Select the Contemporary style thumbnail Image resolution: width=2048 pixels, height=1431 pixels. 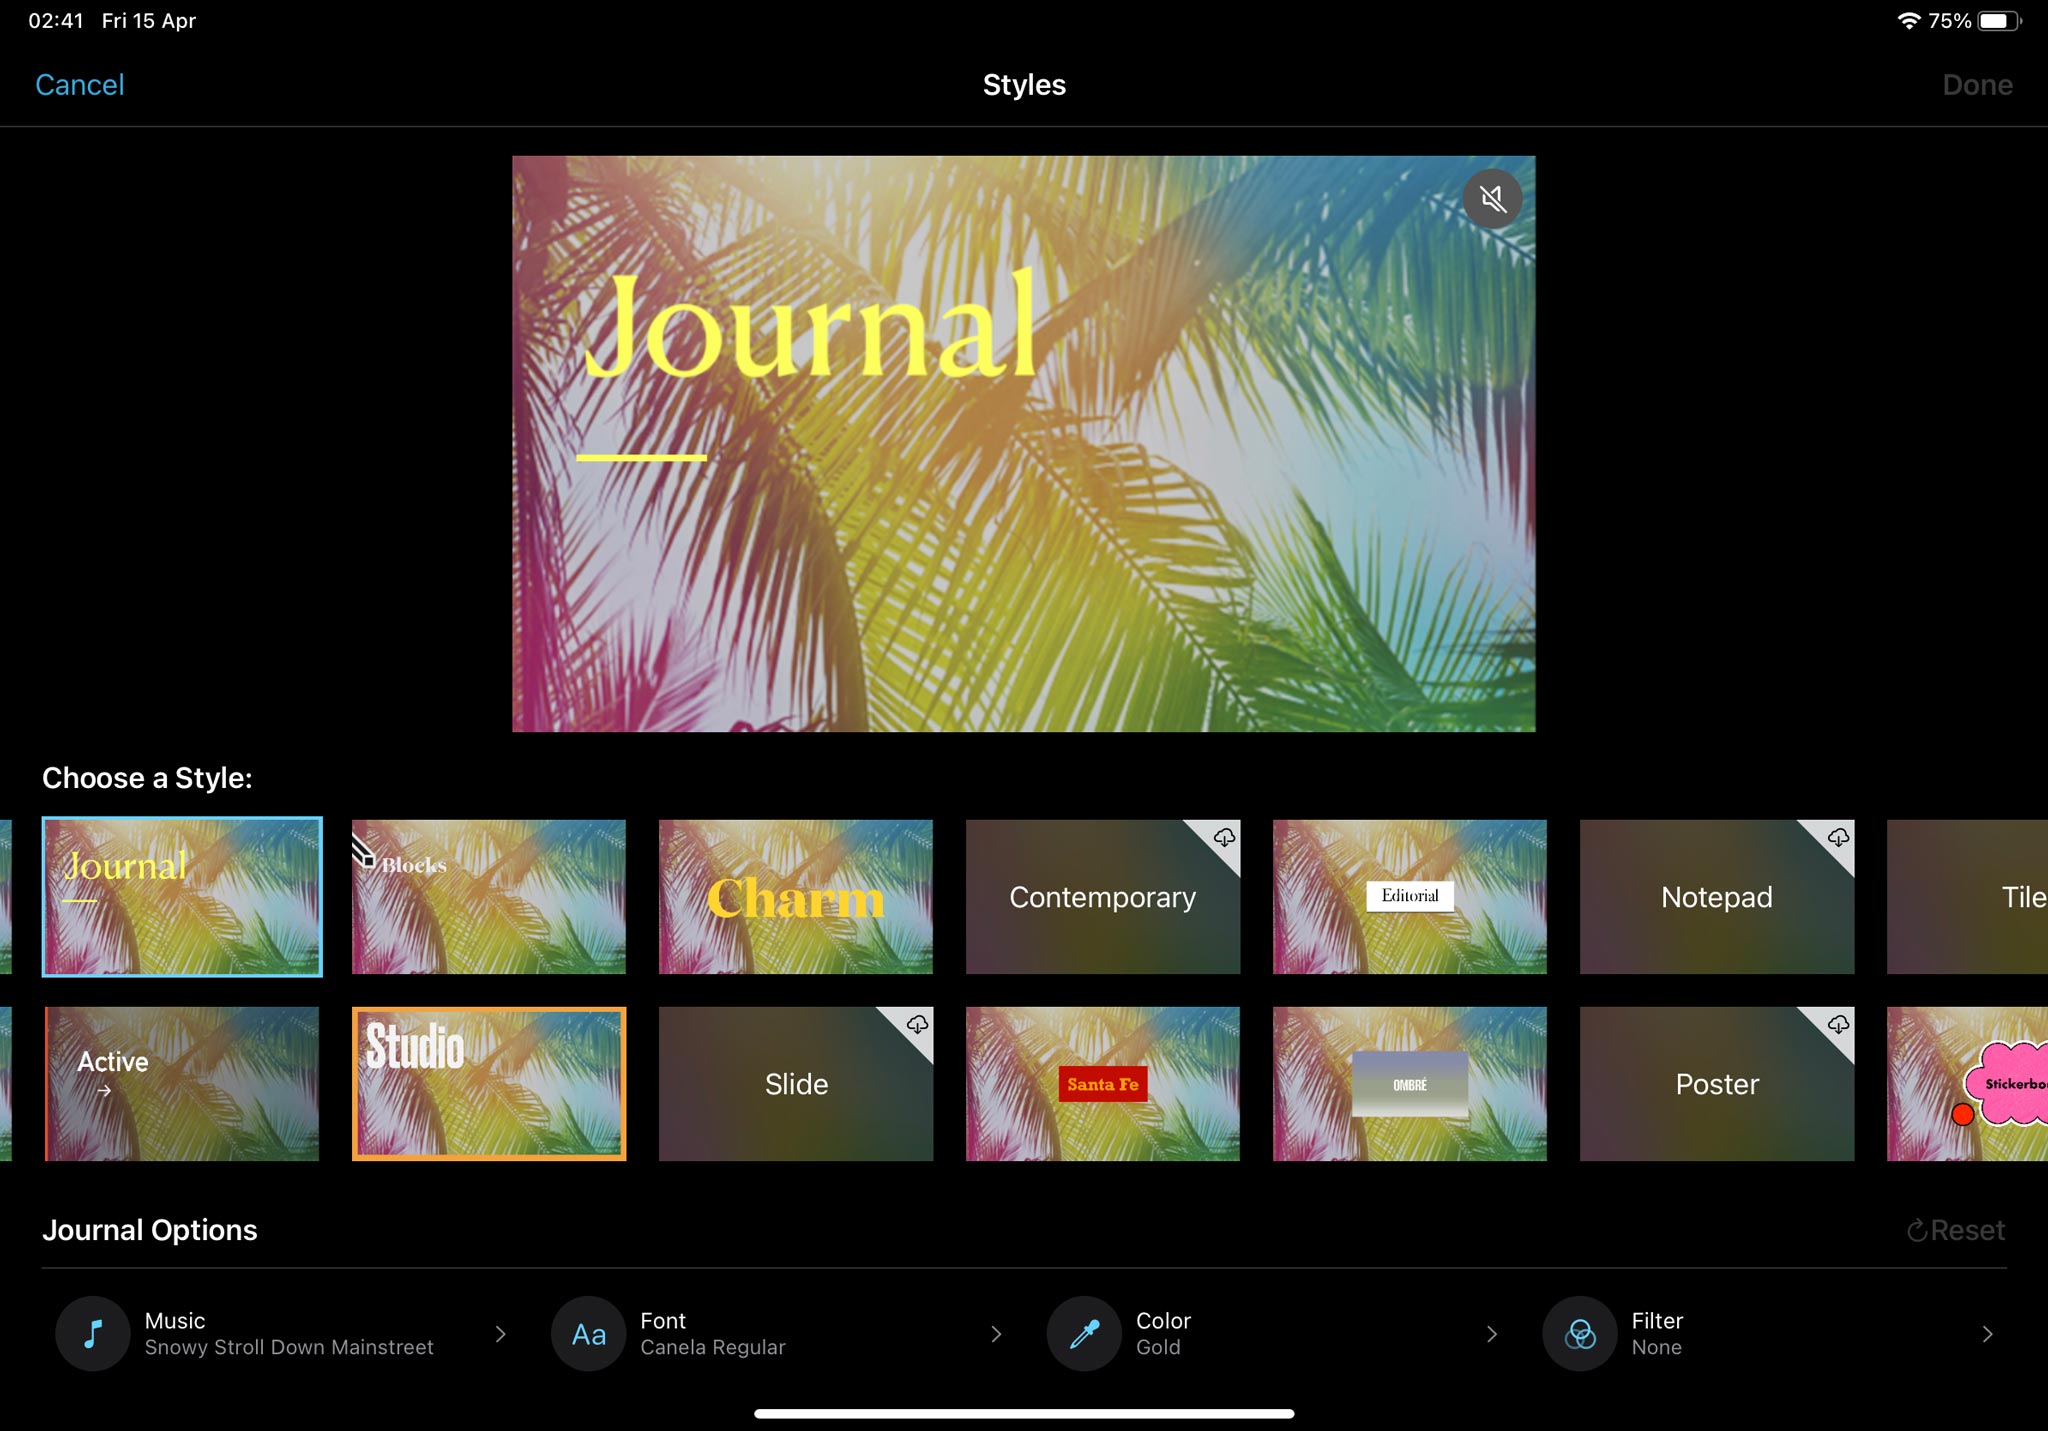tap(1100, 894)
